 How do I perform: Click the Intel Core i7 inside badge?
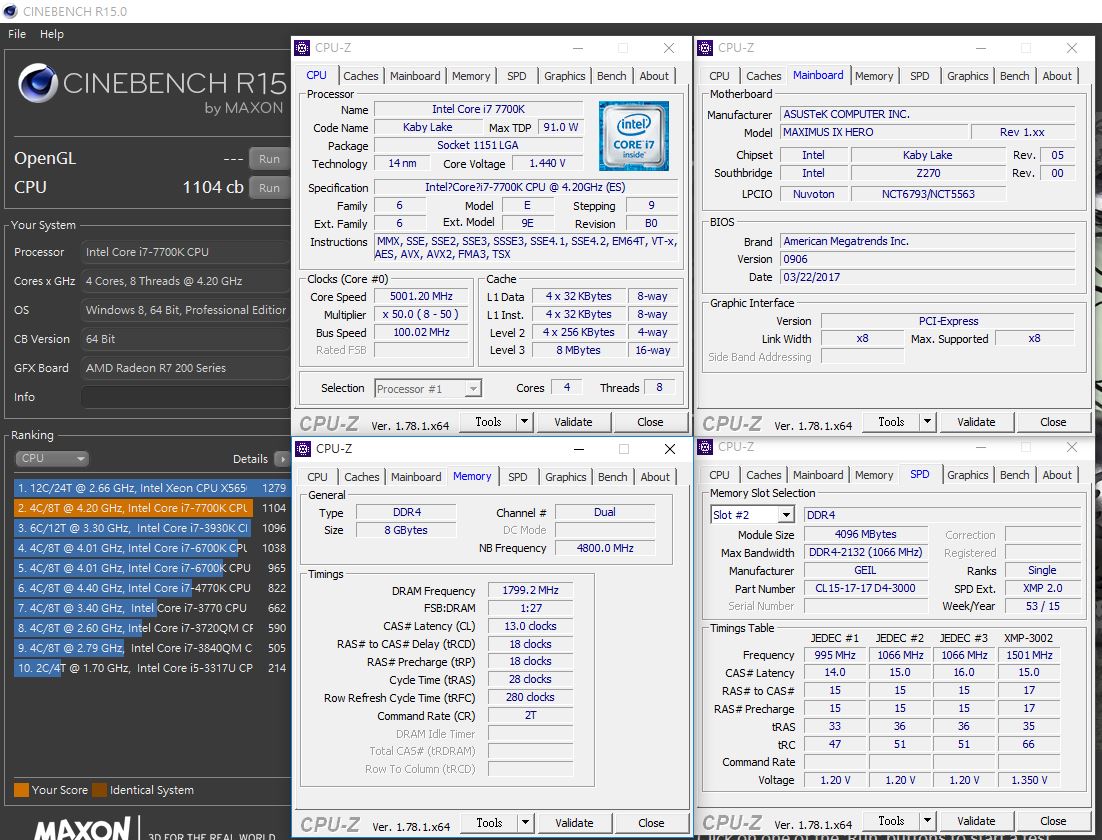(634, 136)
